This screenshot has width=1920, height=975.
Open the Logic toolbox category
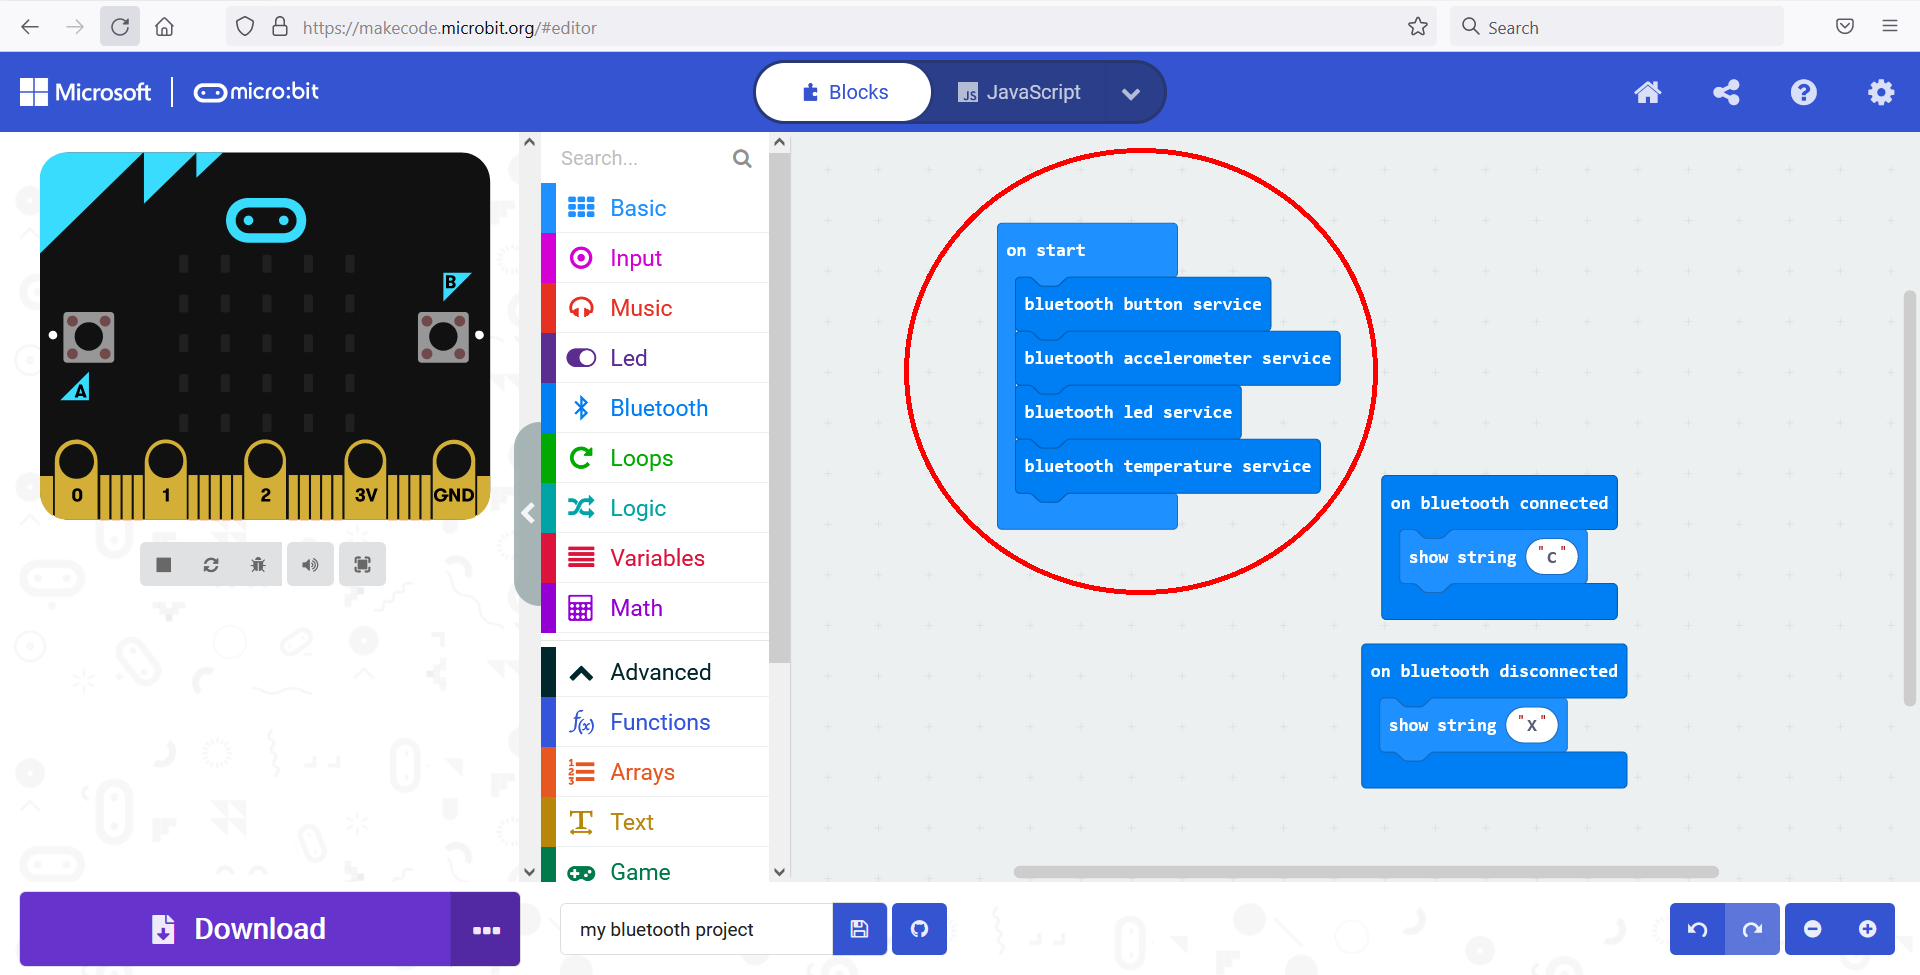coord(655,508)
